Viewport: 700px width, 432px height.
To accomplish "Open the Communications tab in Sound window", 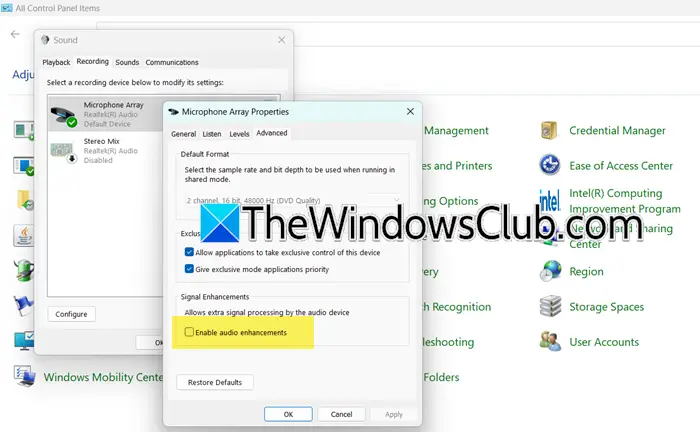I will pyautogui.click(x=172, y=62).
